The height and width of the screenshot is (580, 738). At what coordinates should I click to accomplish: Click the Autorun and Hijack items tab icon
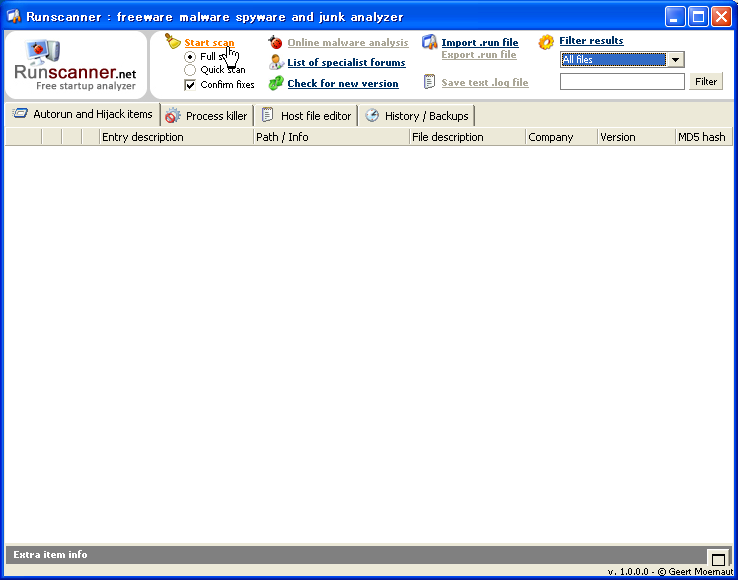(x=20, y=113)
